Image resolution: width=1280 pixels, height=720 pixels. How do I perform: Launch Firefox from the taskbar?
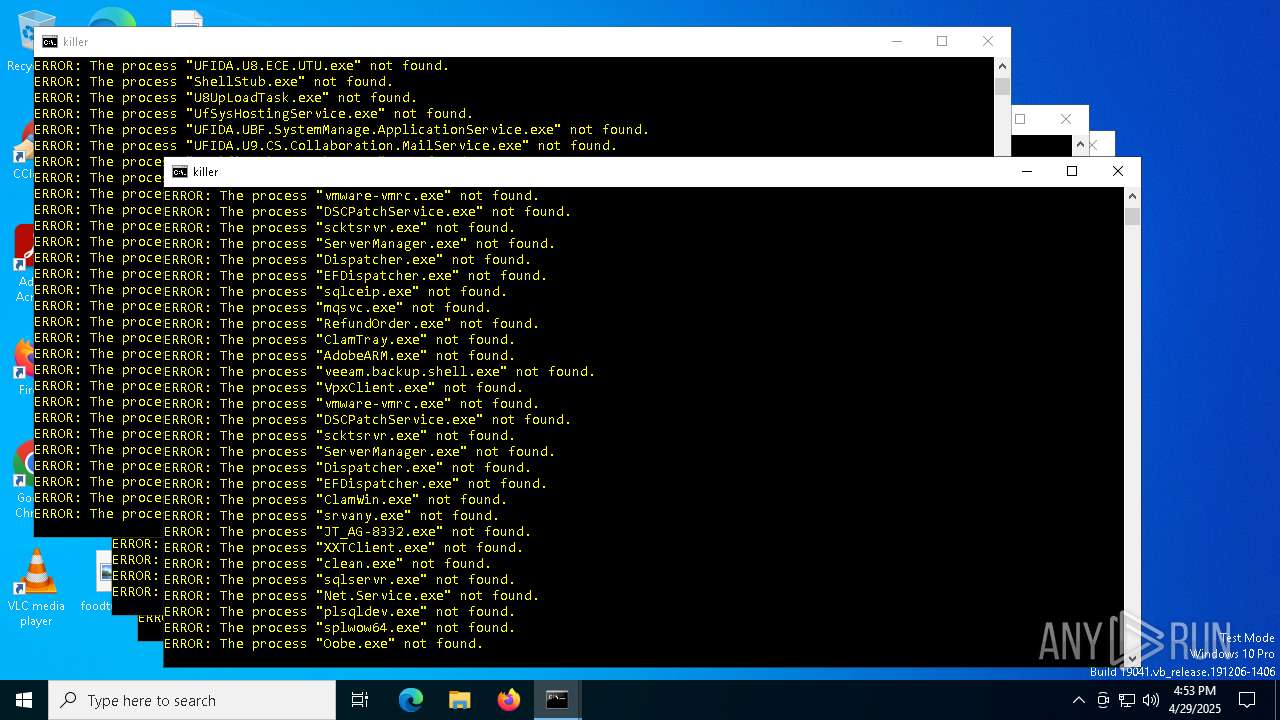pos(508,700)
